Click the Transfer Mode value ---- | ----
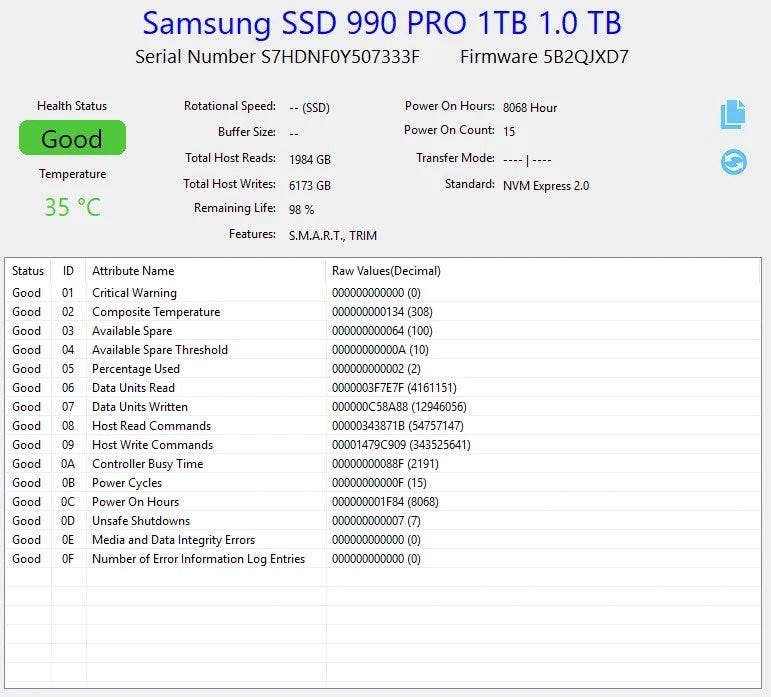Viewport: 771px width, 697px height. (x=527, y=160)
